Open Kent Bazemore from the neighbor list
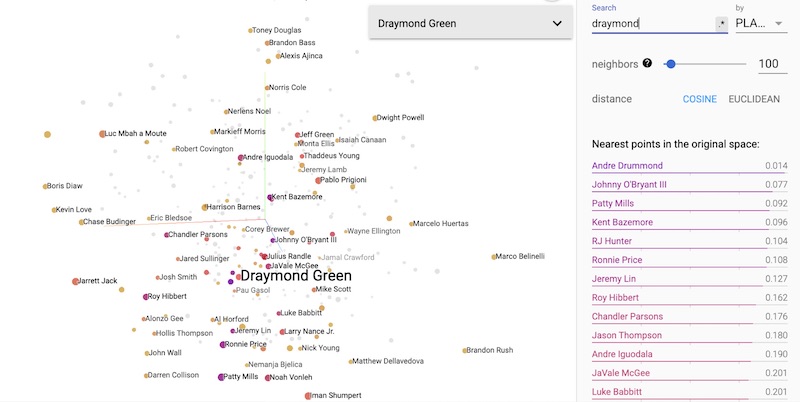 click(x=622, y=222)
